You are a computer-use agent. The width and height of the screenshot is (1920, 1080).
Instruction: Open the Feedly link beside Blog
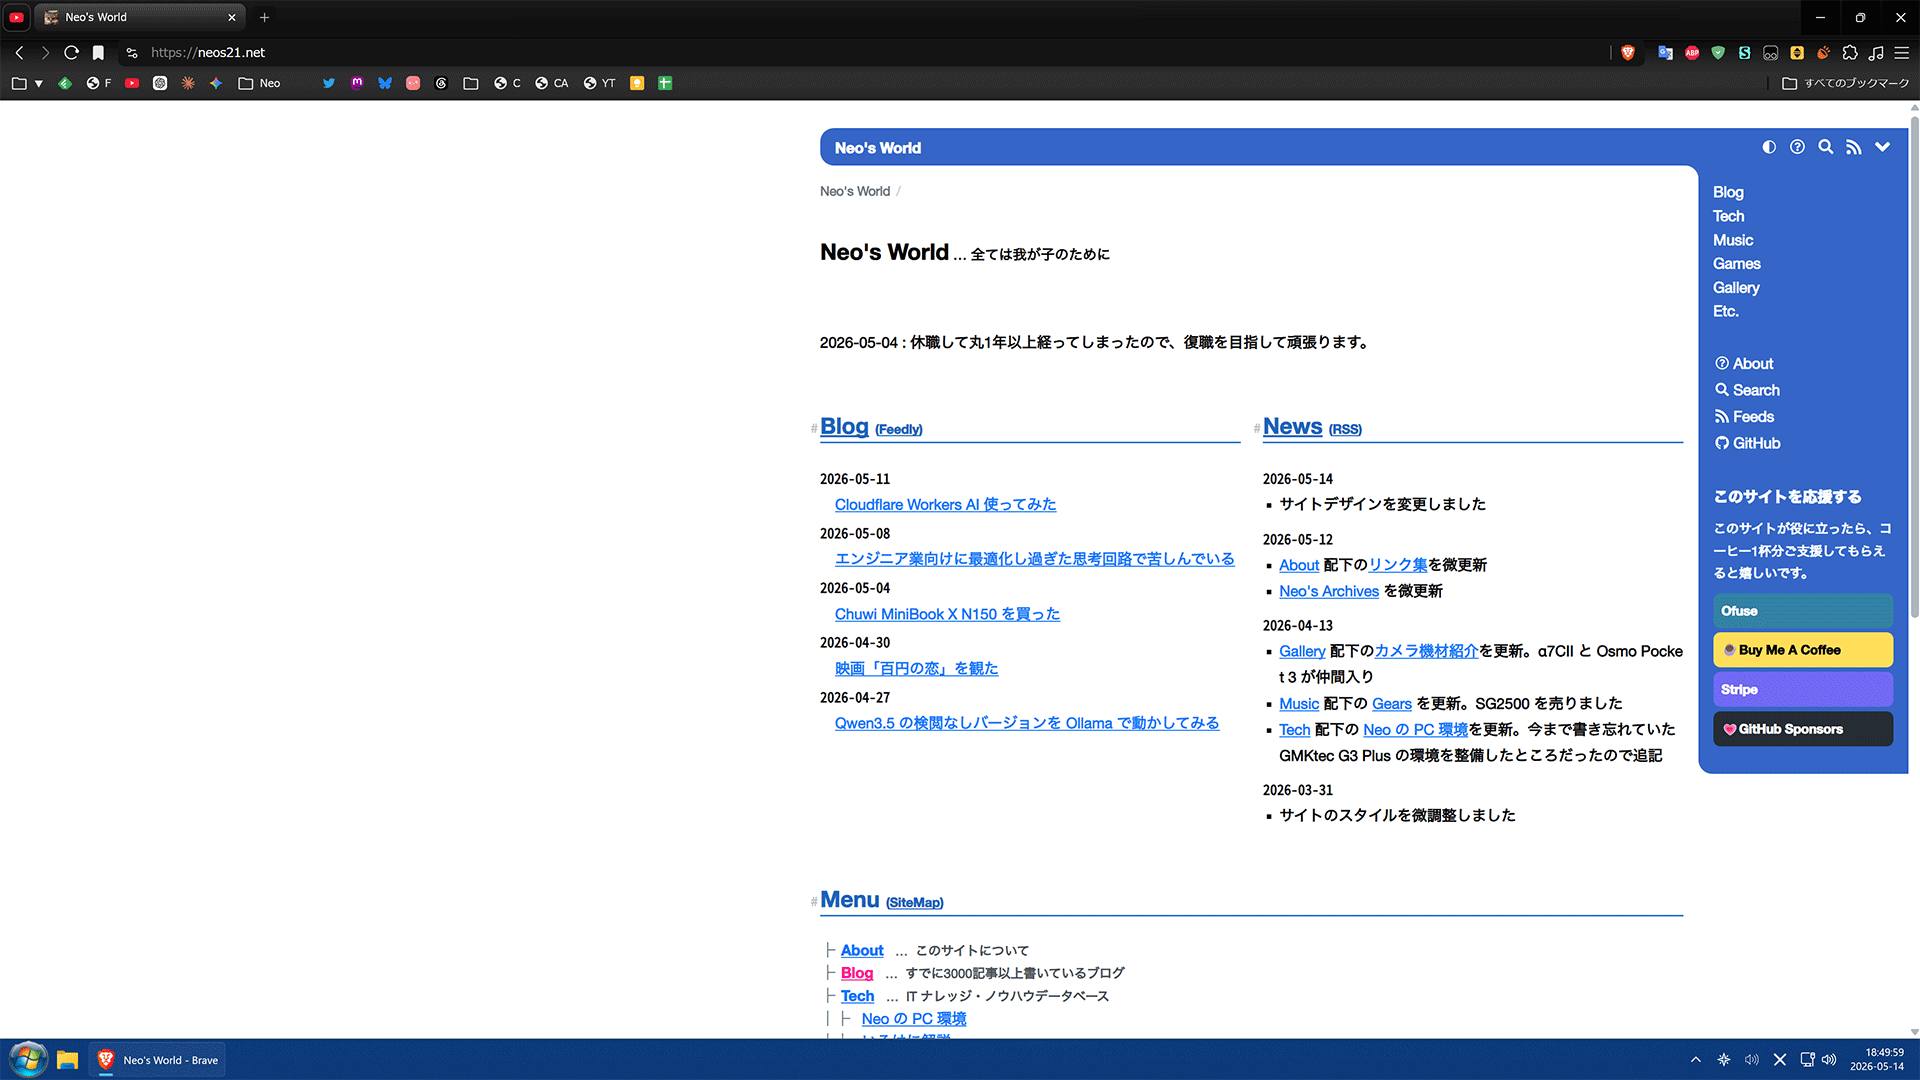(899, 430)
